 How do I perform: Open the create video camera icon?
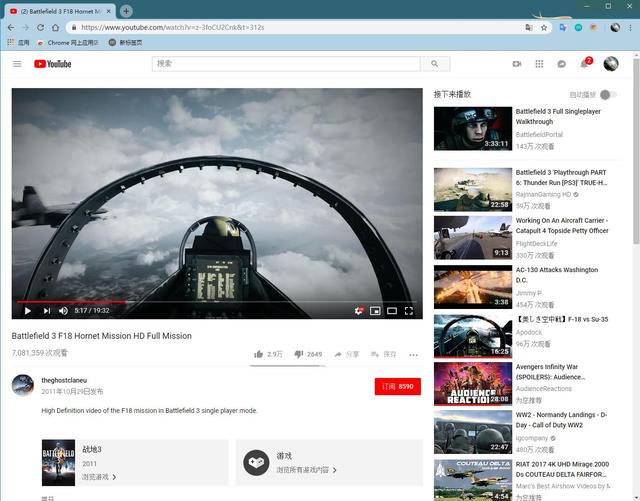point(517,64)
